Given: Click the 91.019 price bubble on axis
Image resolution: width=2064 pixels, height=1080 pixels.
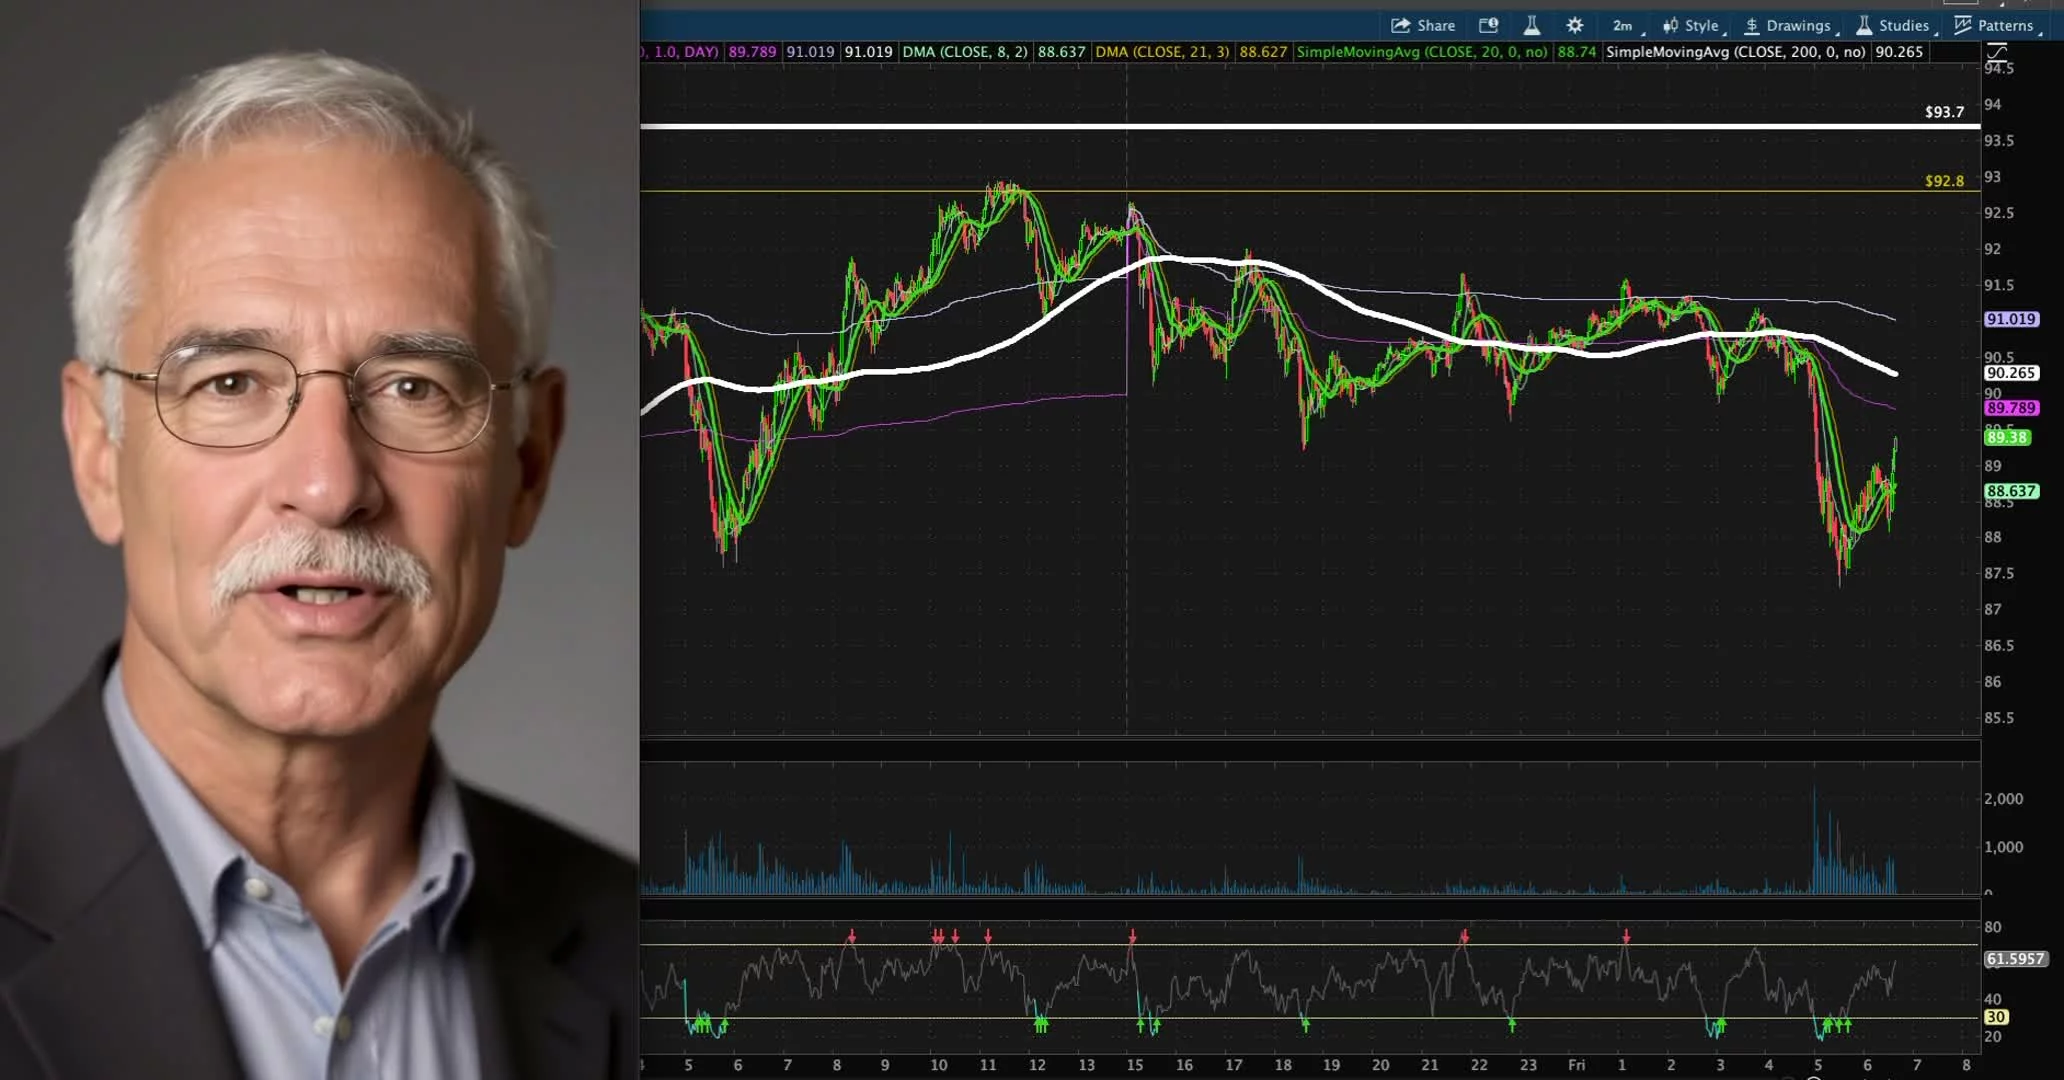Looking at the screenshot, I should [2010, 319].
